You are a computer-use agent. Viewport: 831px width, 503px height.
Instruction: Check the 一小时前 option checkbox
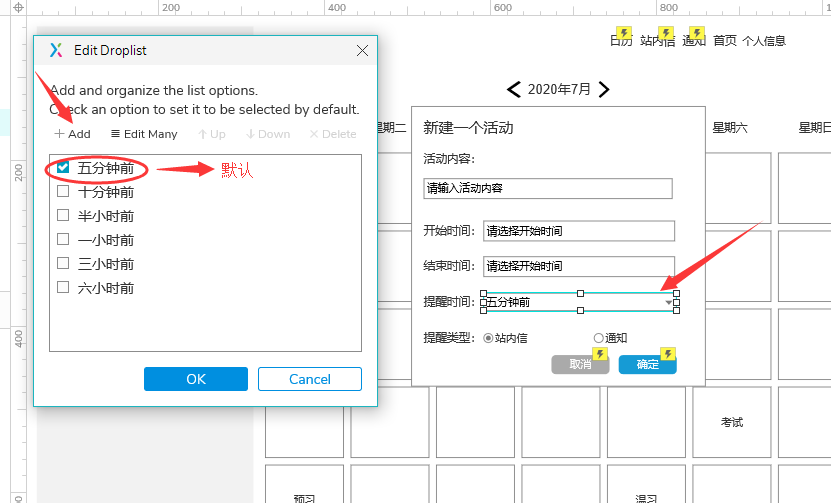click(x=63, y=239)
